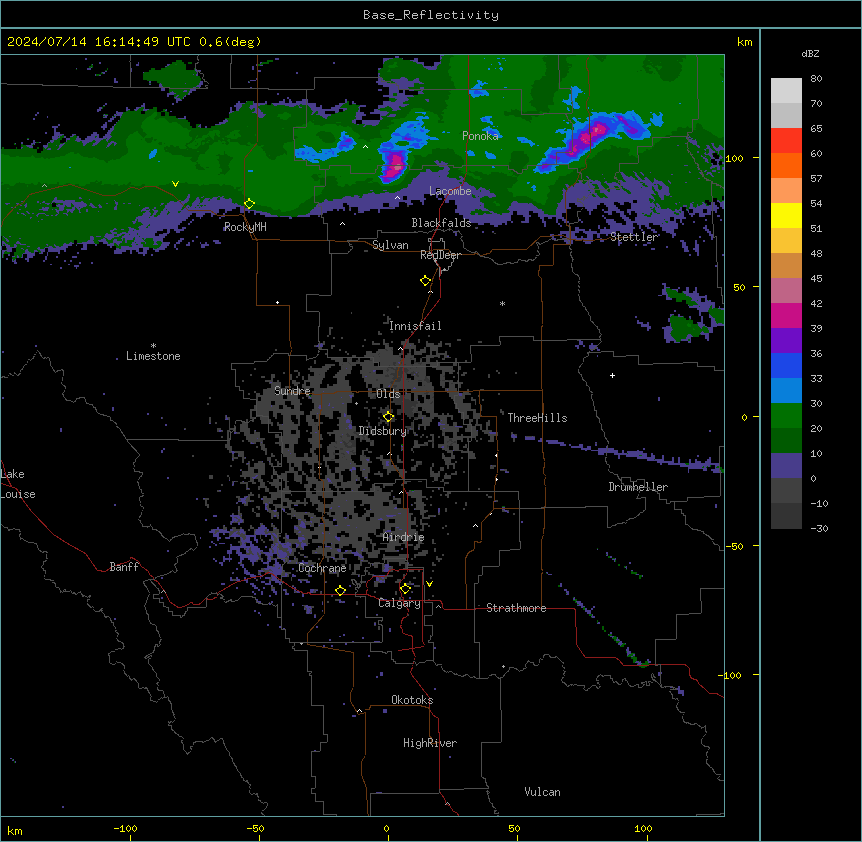
Task: Click the ThreeHills label
Action: pyautogui.click(x=537, y=418)
